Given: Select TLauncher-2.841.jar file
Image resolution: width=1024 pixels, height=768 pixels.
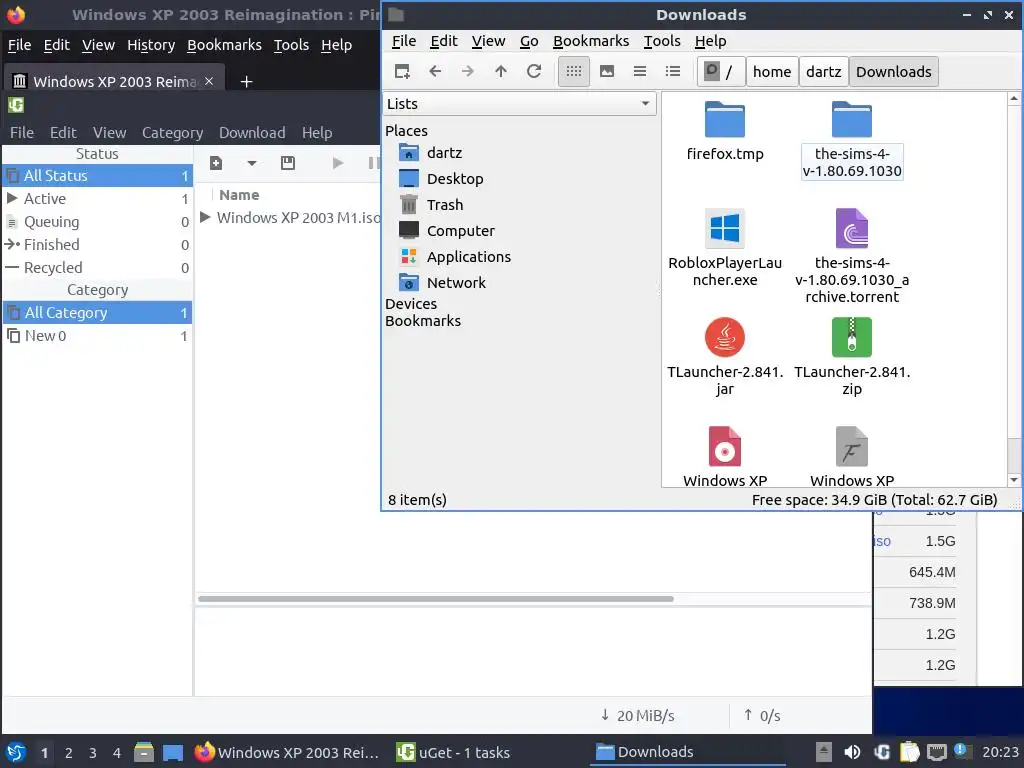Looking at the screenshot, I should 725,357.
